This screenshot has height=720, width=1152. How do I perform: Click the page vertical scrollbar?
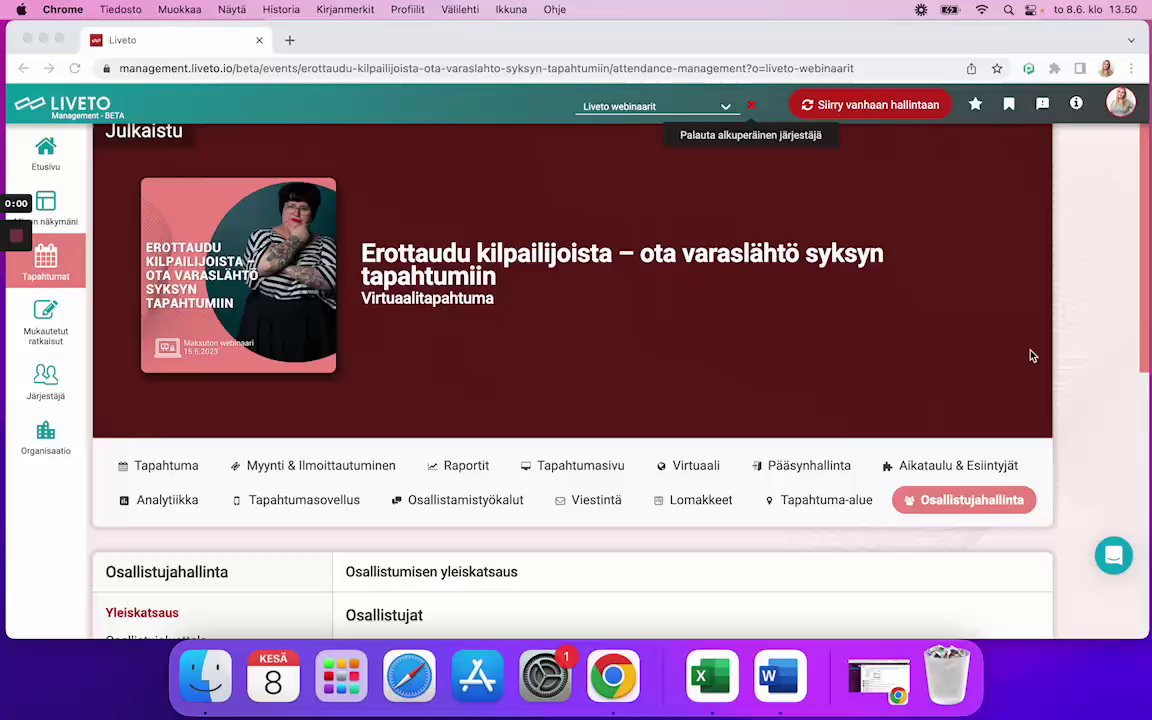[1146, 250]
